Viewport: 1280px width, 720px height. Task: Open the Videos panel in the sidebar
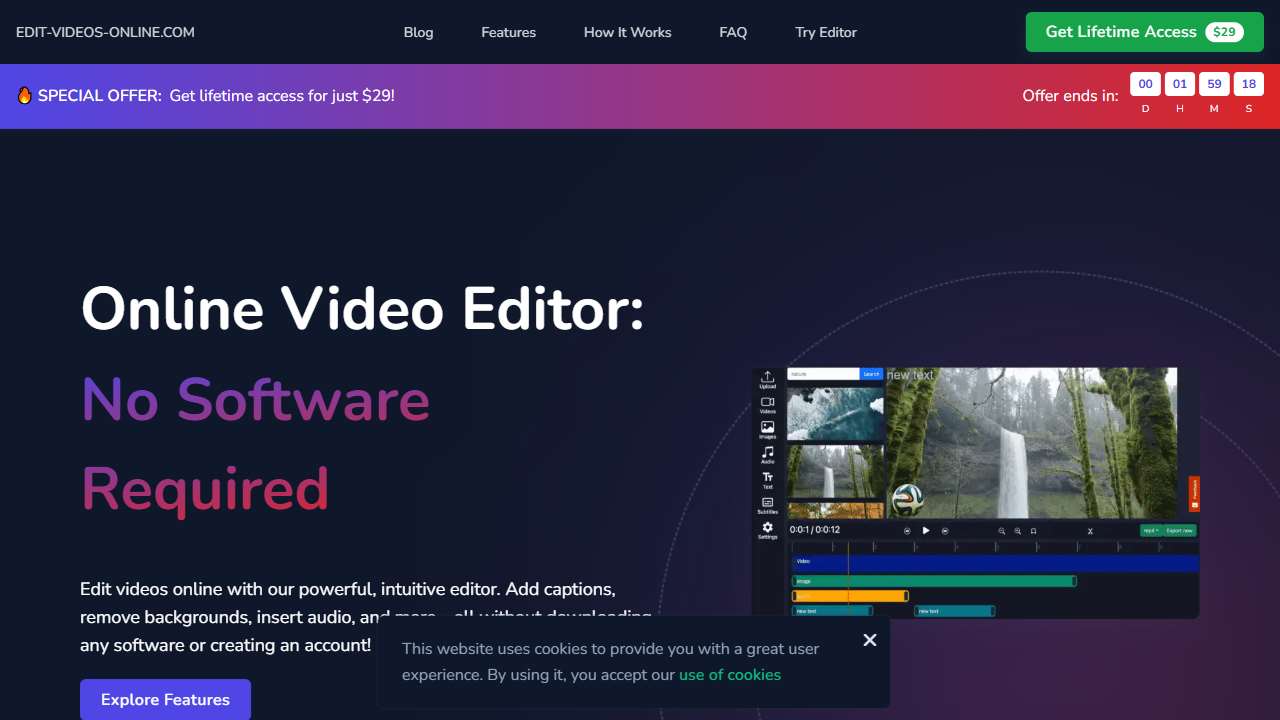click(x=767, y=404)
